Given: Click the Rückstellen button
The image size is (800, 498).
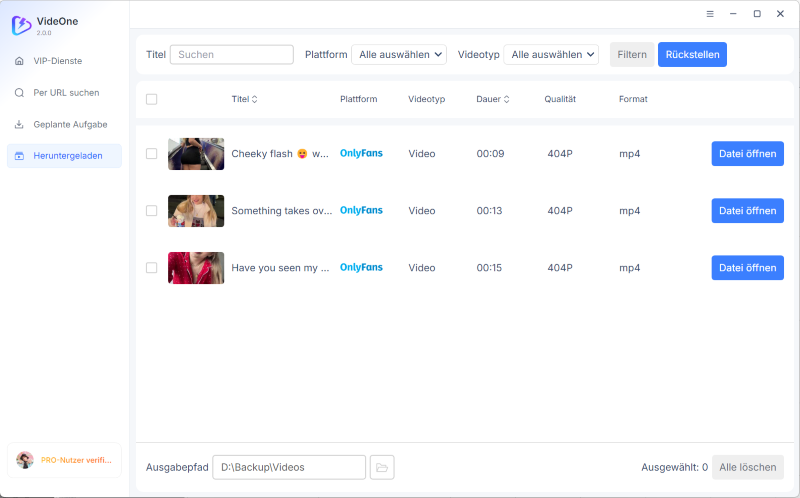Looking at the screenshot, I should pos(692,55).
